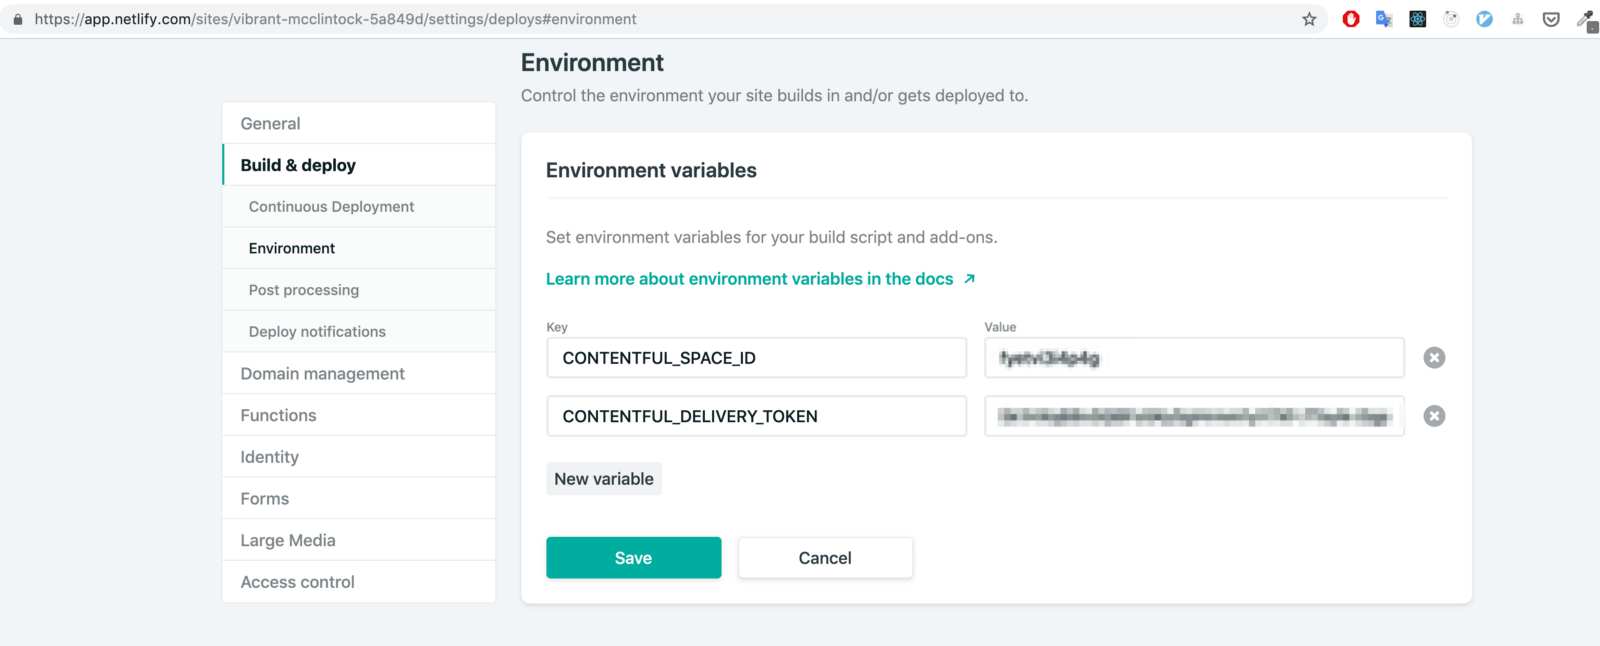Open the General settings section

[359, 123]
